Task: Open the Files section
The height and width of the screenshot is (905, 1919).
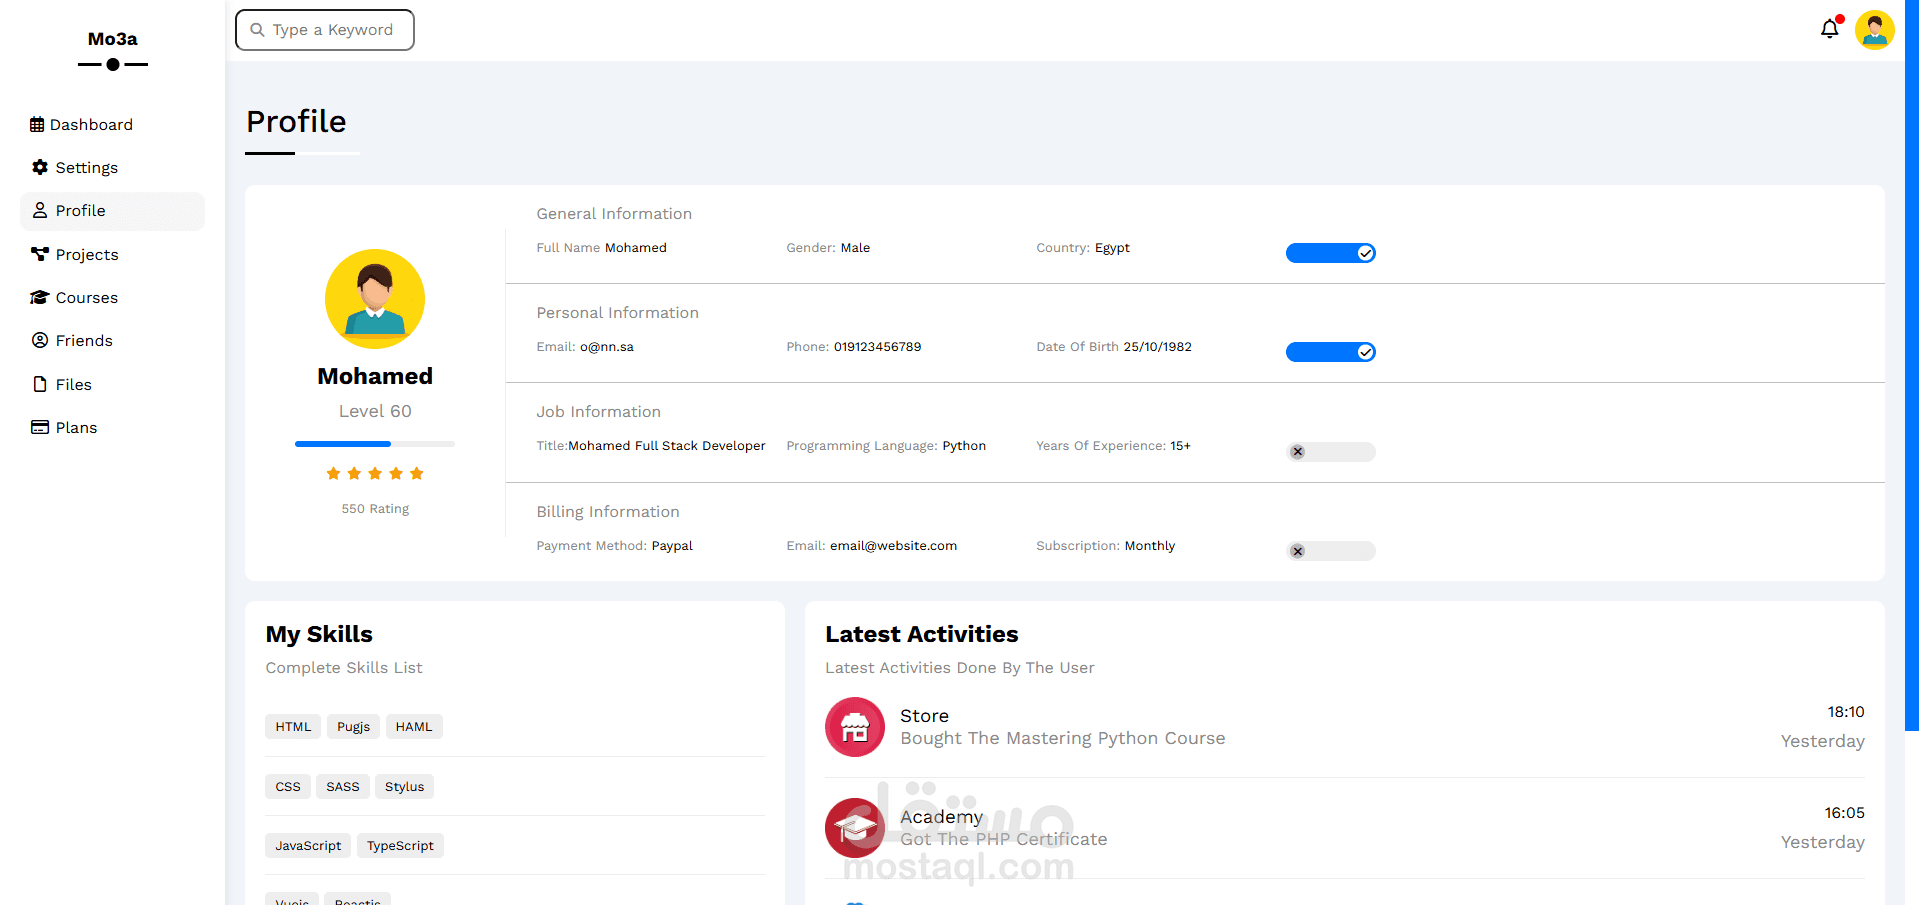Action: pos(112,385)
